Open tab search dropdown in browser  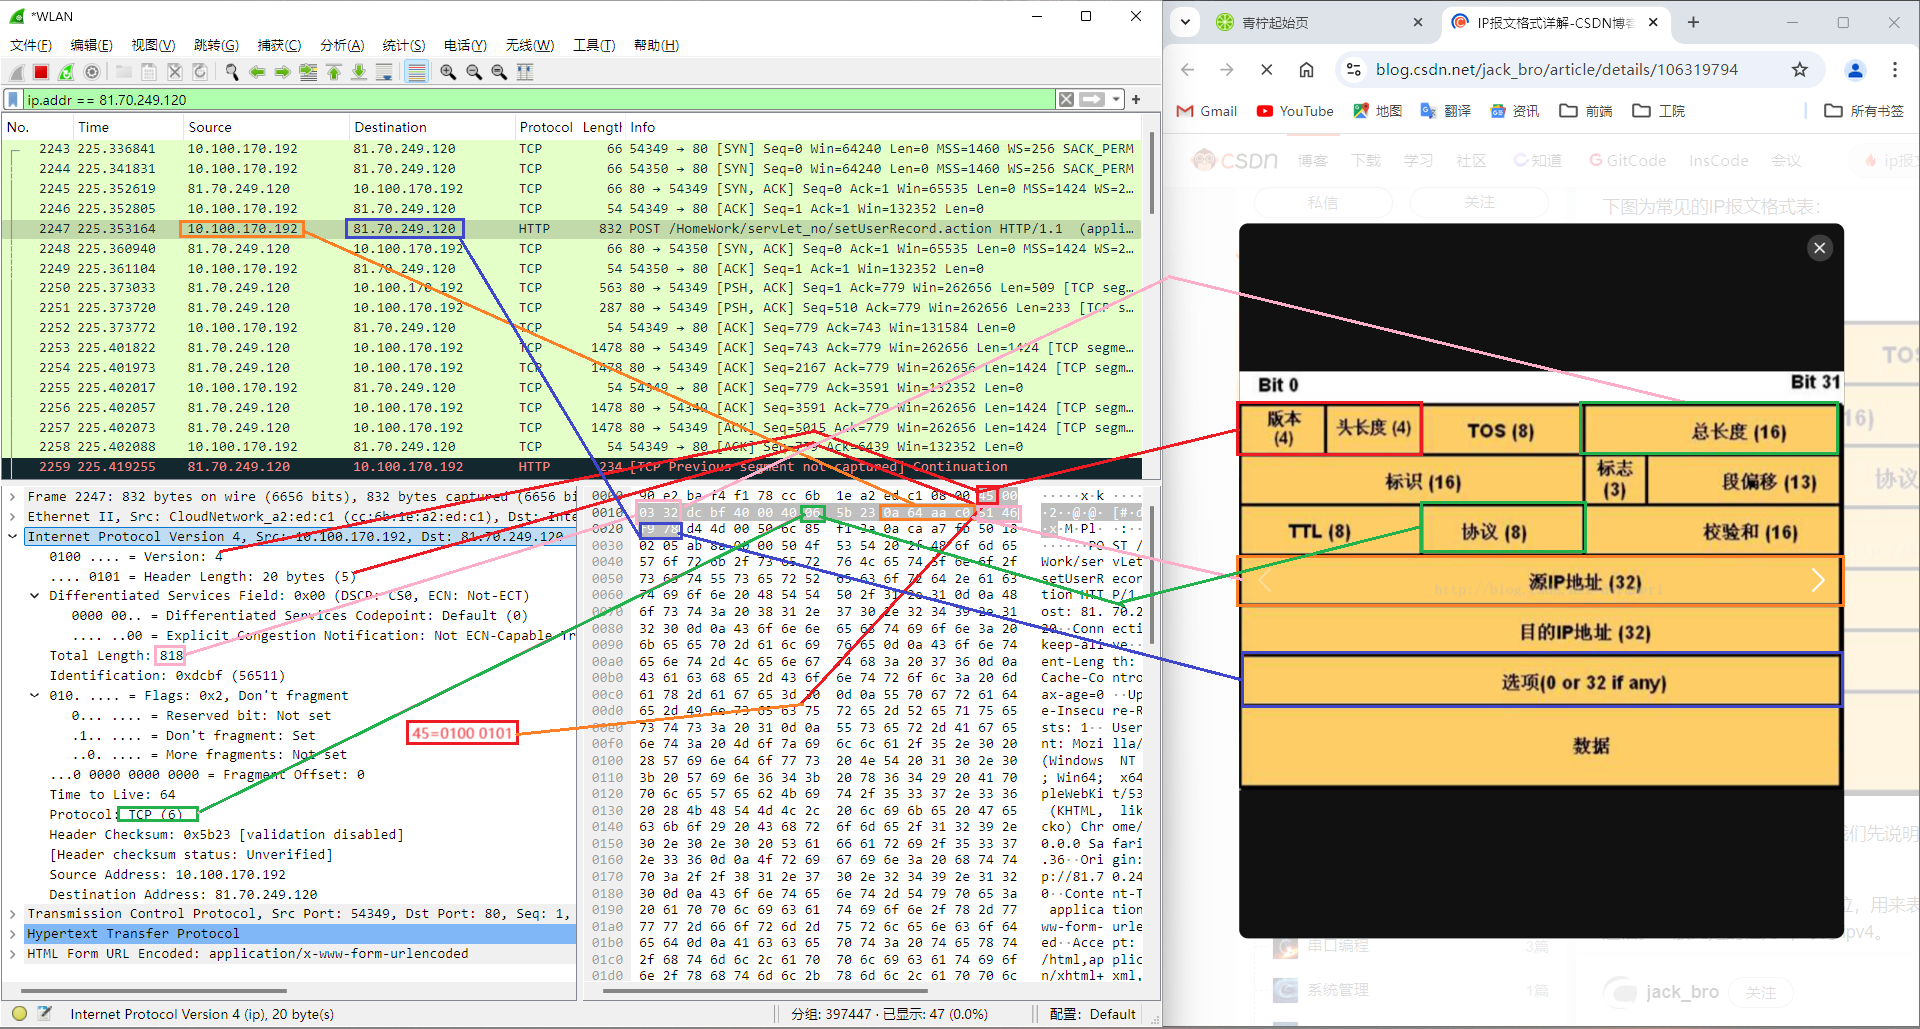click(1185, 22)
